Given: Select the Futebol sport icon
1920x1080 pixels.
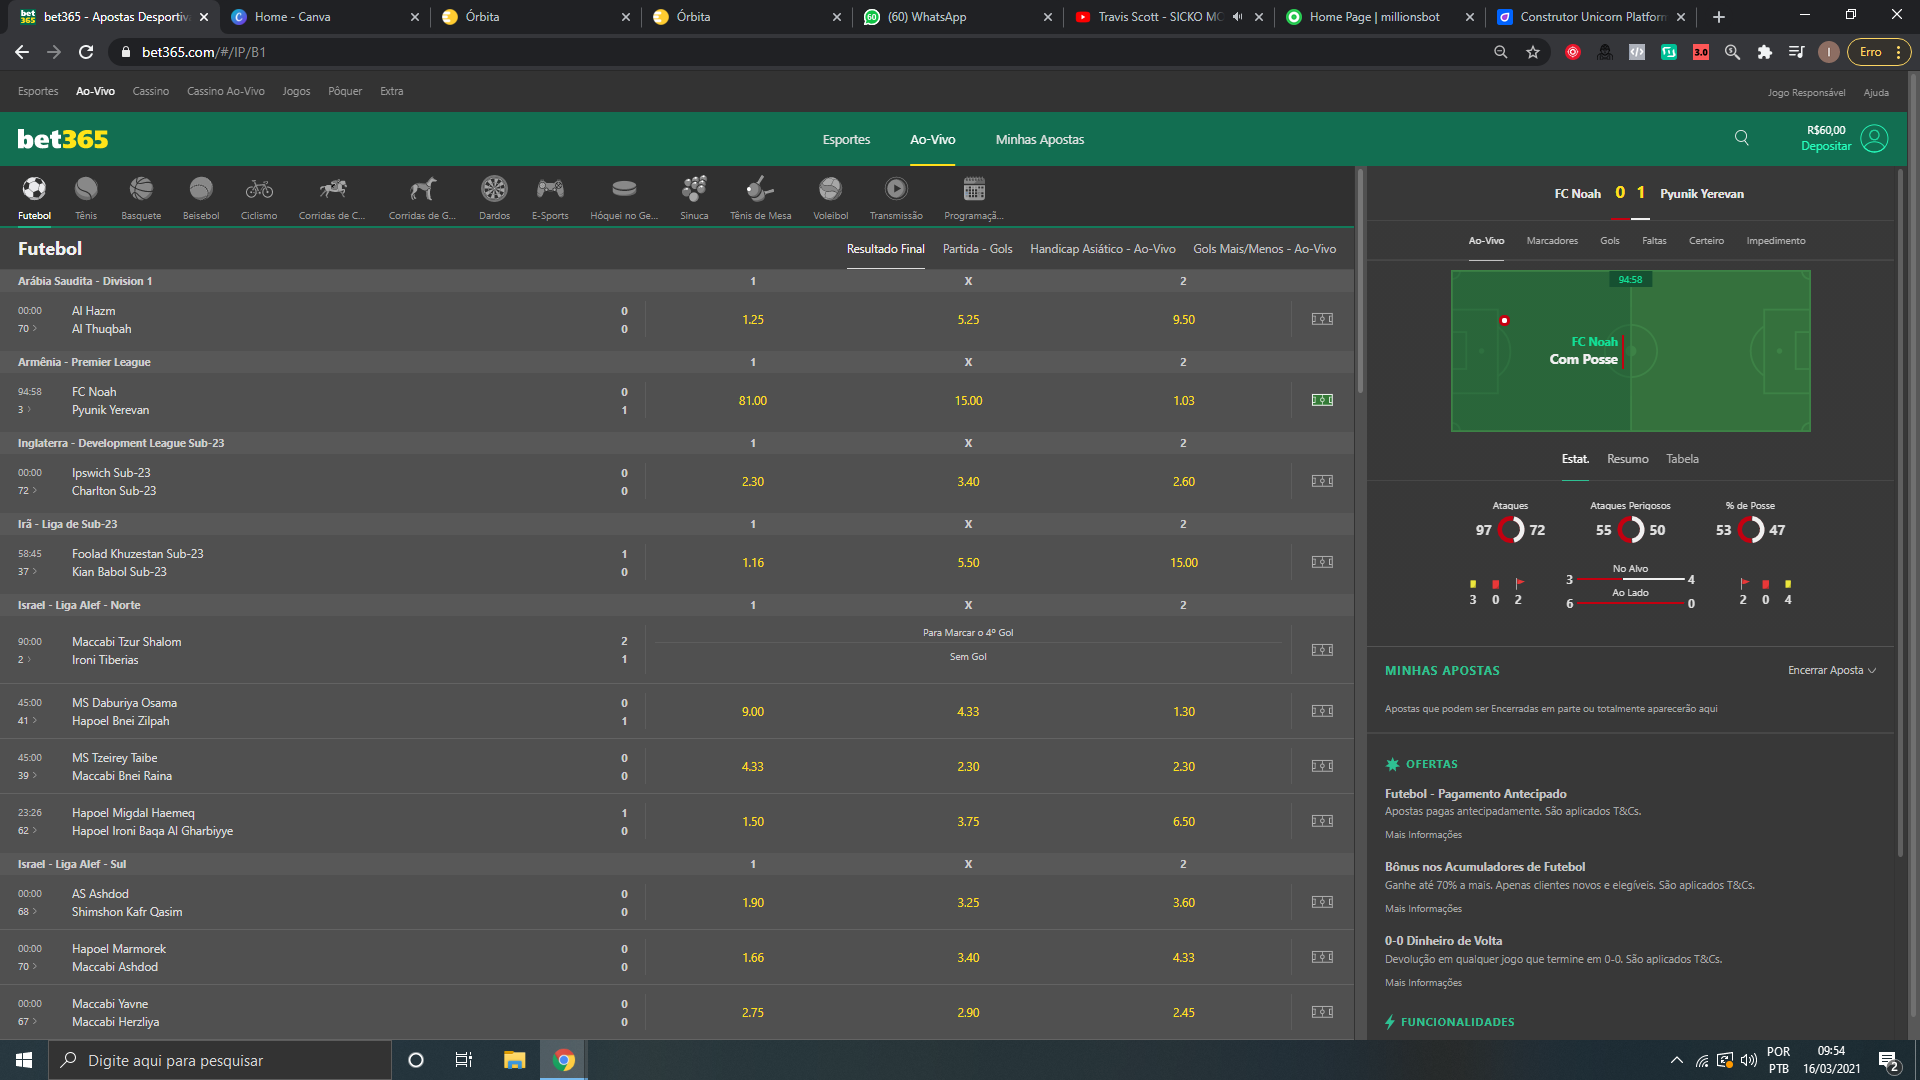Looking at the screenshot, I should (x=34, y=189).
